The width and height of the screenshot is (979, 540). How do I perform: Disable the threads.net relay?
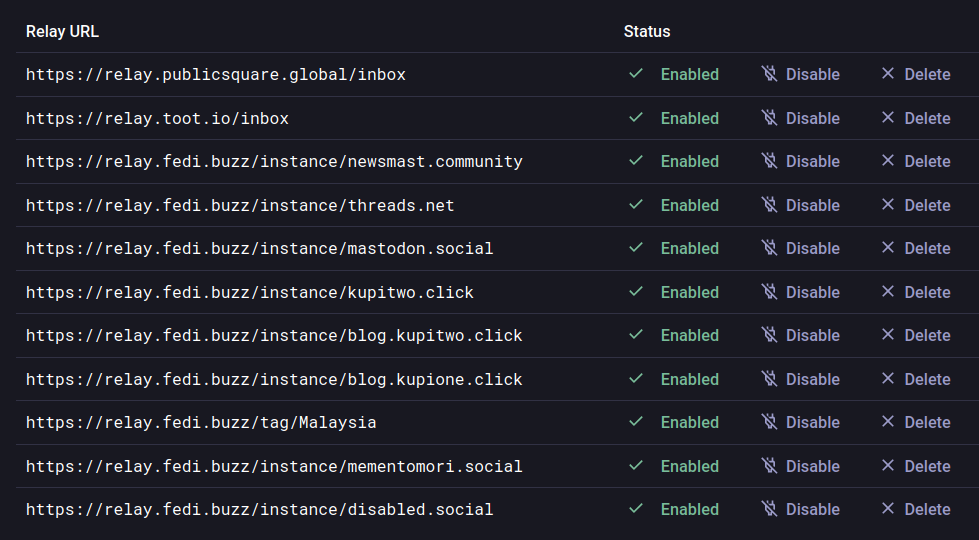pos(801,205)
